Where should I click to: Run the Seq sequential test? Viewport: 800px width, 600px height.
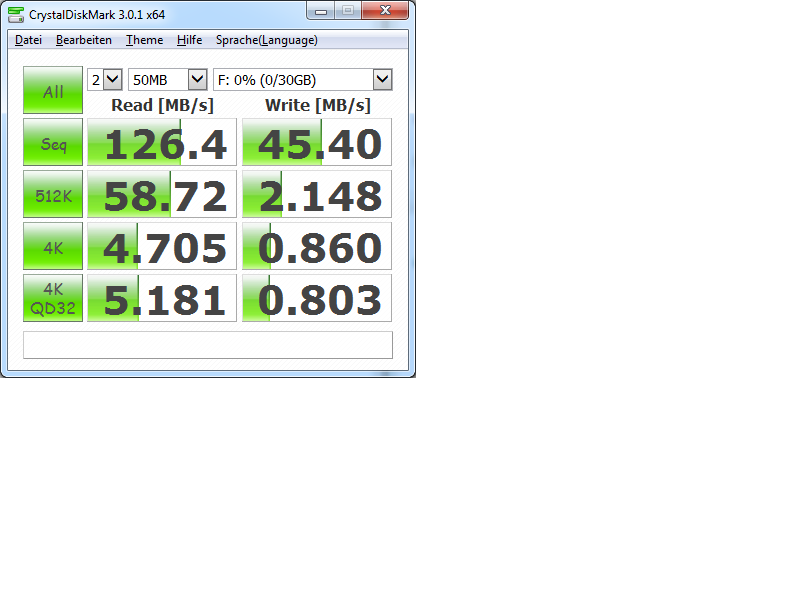[53, 142]
